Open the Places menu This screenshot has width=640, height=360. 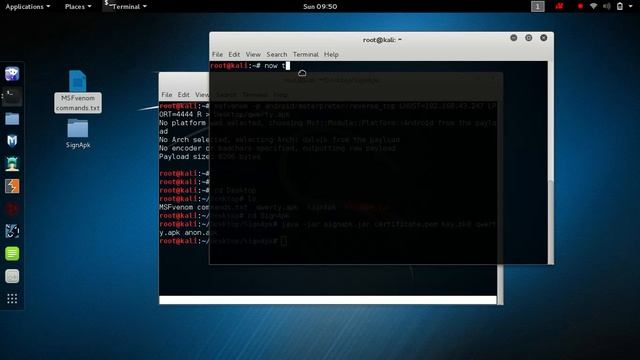coord(78,7)
